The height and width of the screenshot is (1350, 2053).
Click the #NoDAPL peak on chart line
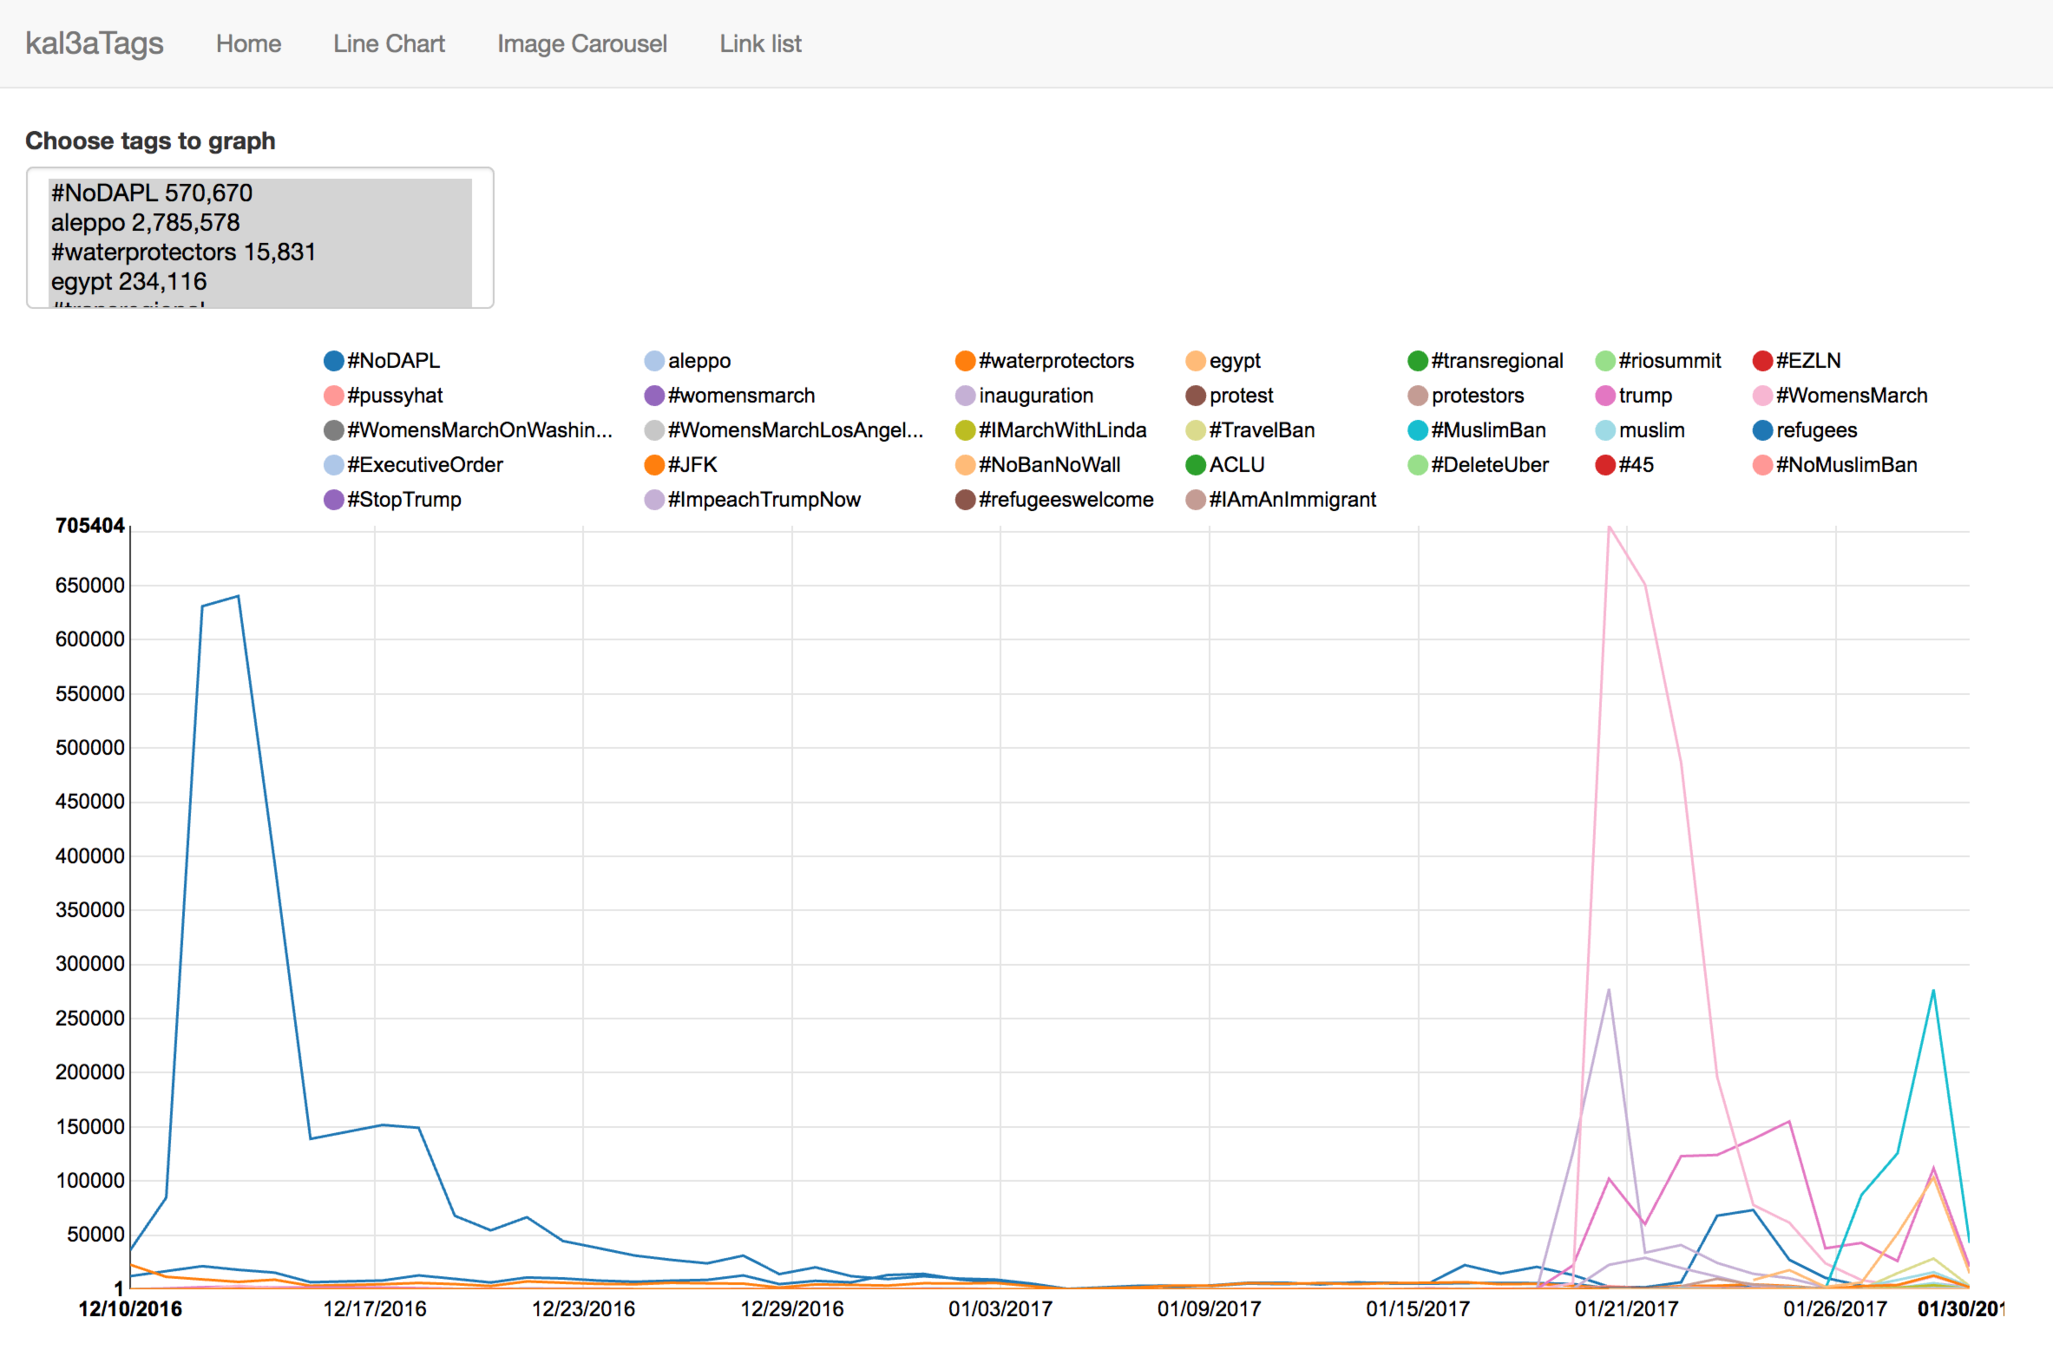[x=238, y=597]
